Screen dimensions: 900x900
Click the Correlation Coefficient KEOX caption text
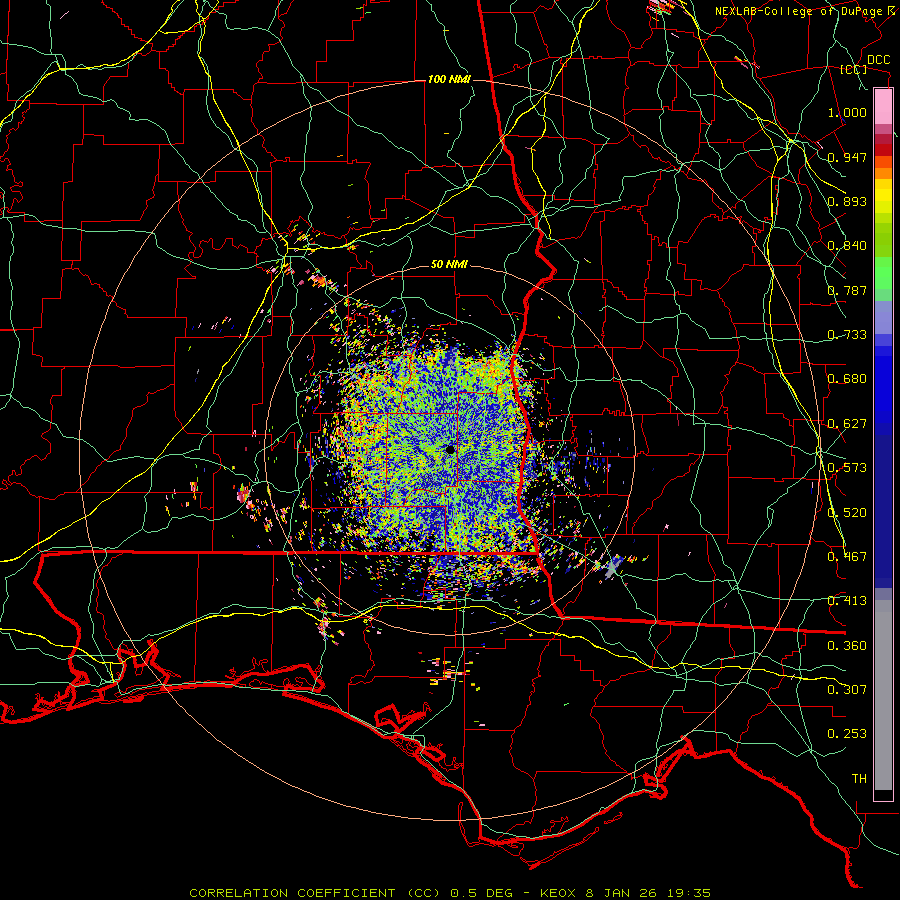[450, 893]
